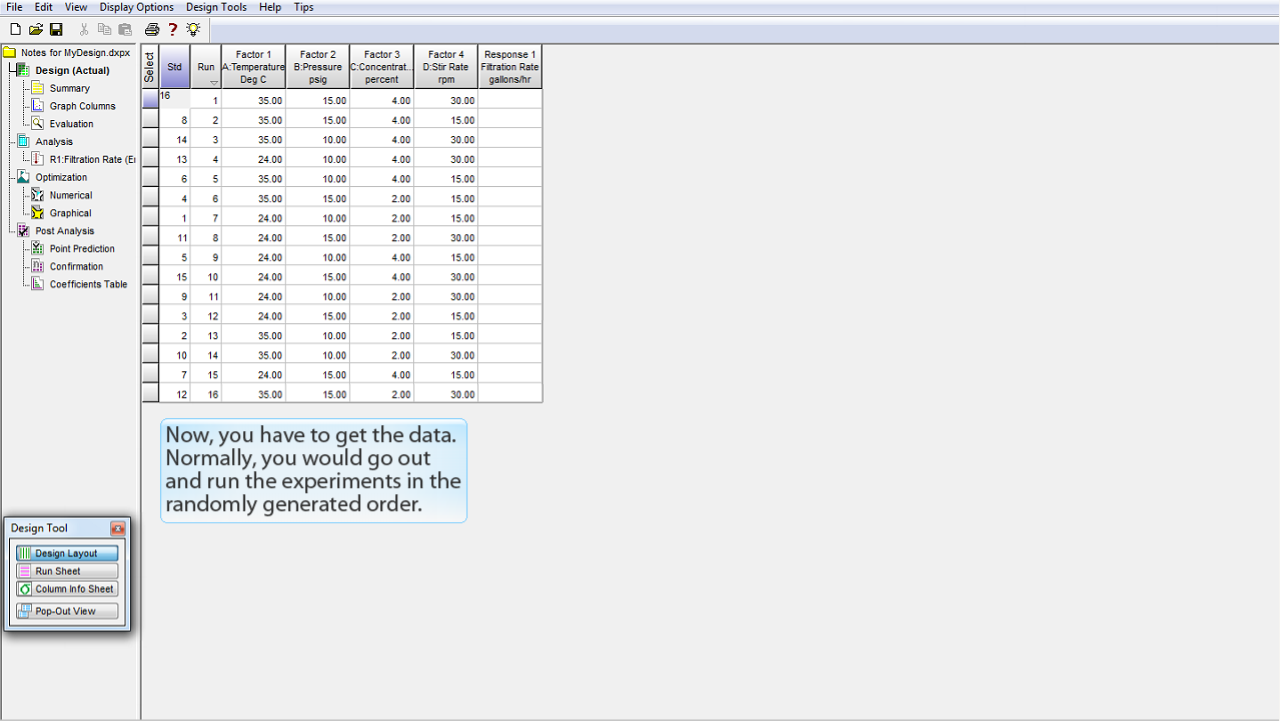Click the Select column header

tap(150, 67)
